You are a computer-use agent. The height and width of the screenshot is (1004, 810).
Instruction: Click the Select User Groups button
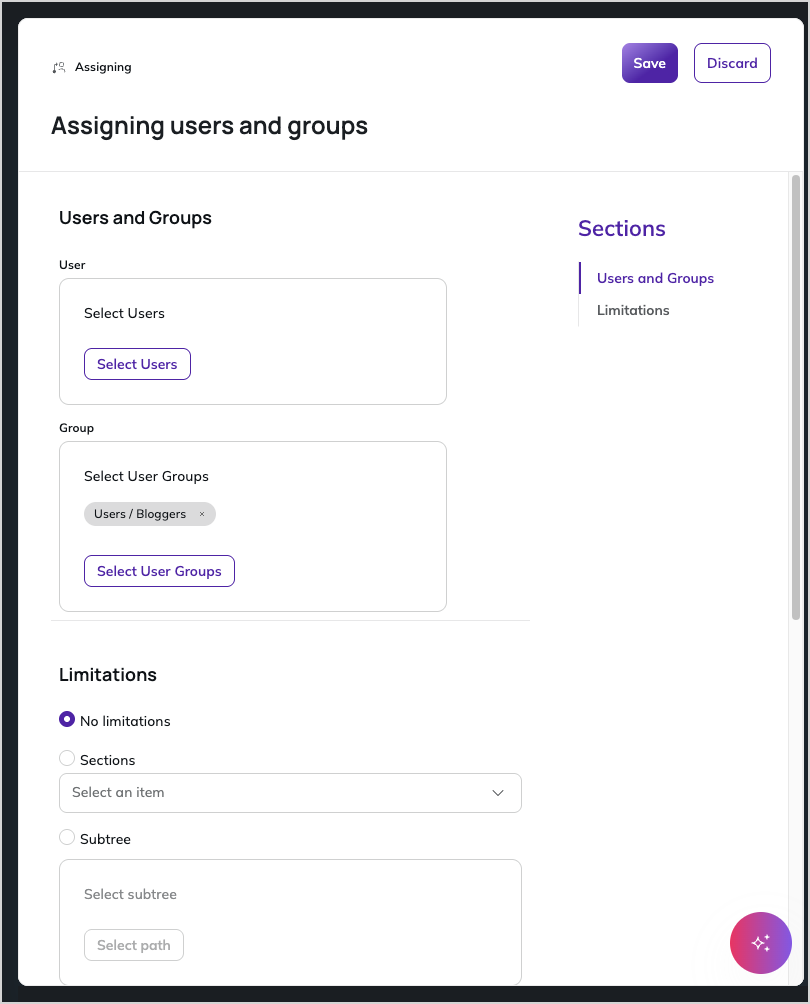pos(159,571)
